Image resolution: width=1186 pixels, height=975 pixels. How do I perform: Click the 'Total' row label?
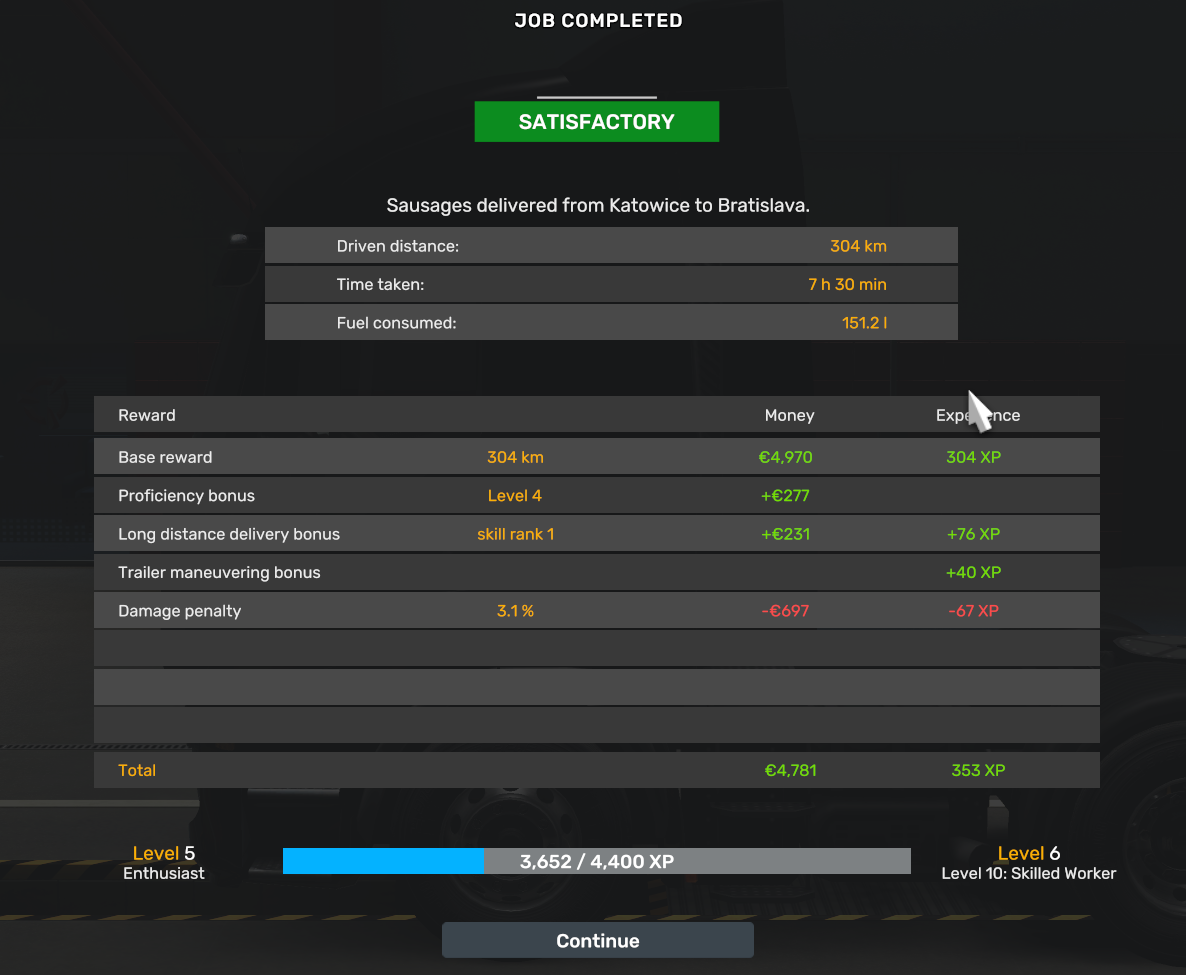[x=137, y=770]
